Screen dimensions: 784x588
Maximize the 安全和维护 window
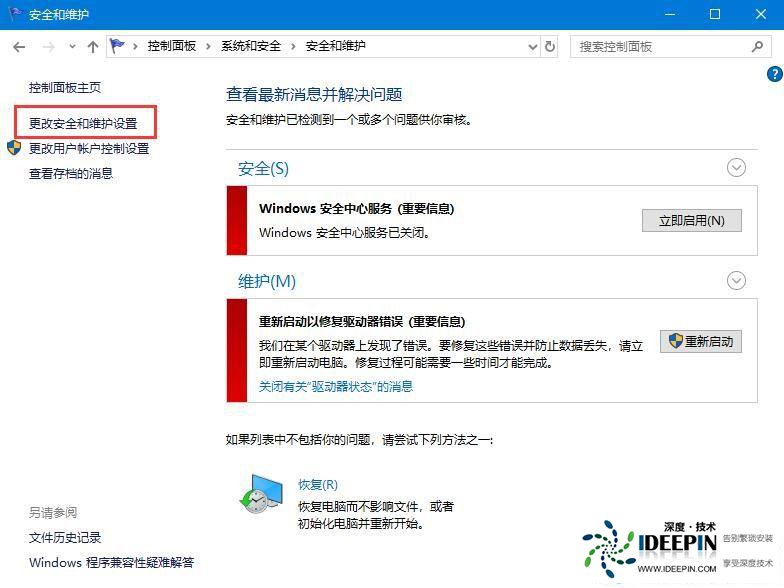(715, 14)
